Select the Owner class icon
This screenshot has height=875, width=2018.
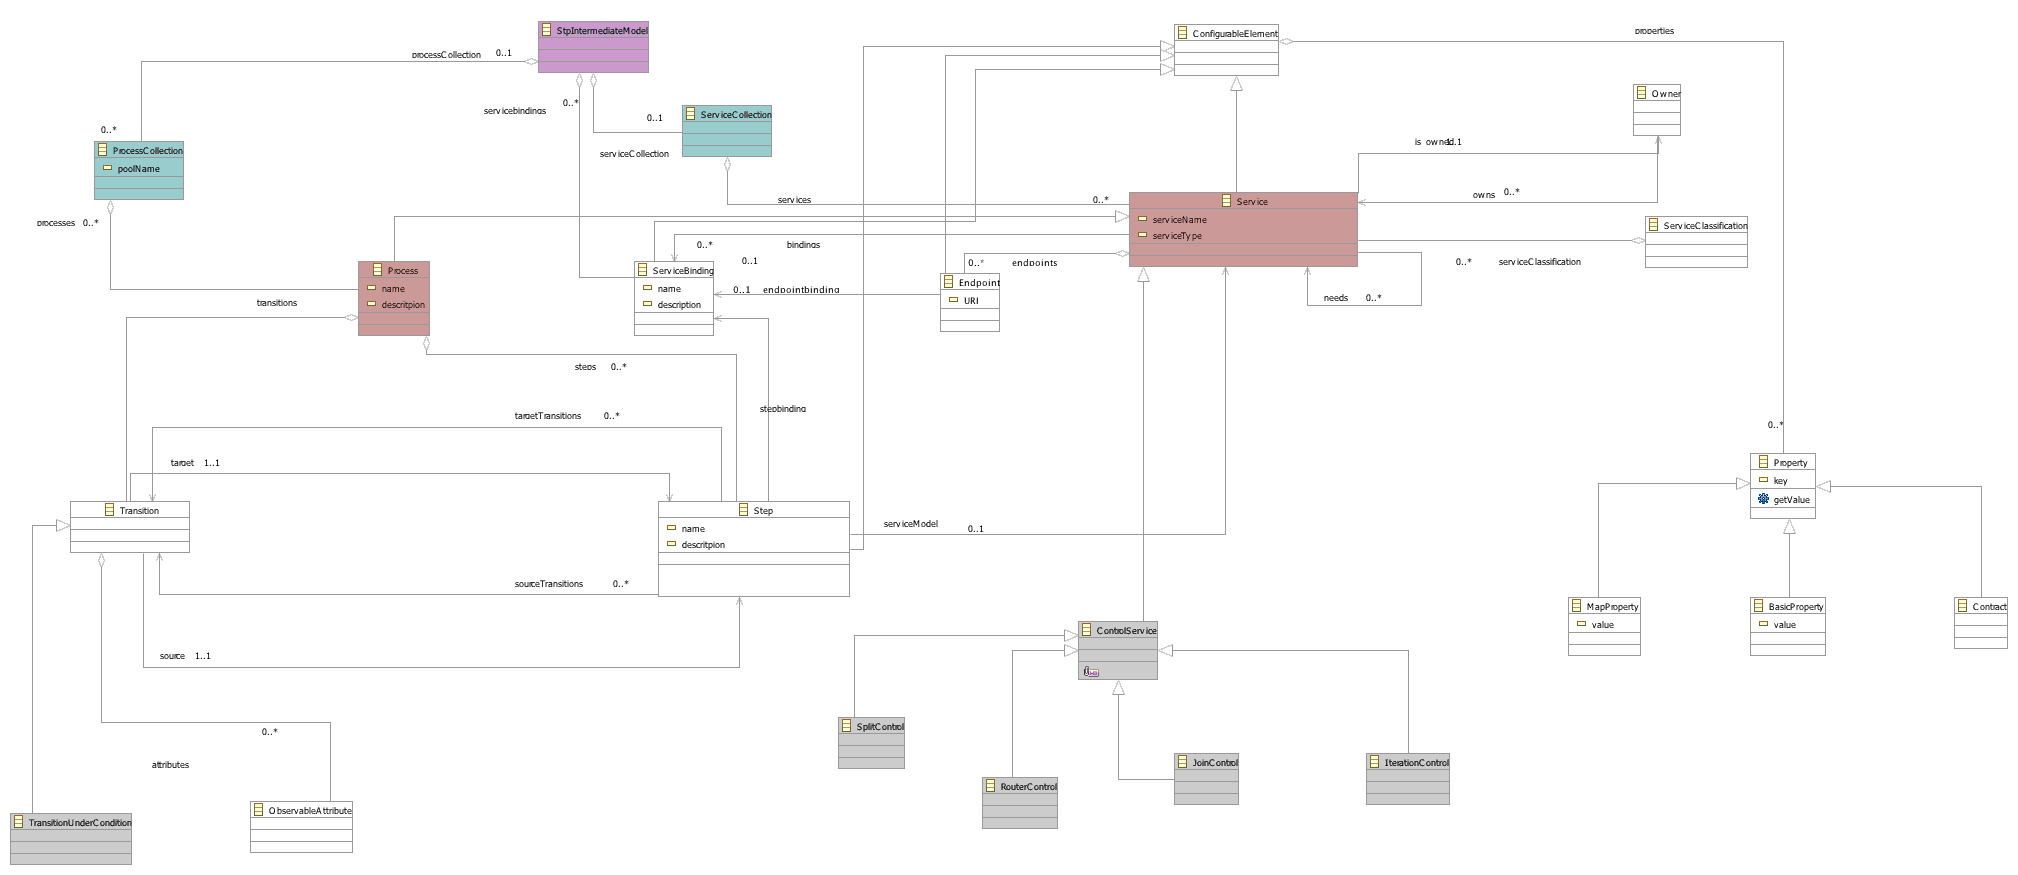1642,93
